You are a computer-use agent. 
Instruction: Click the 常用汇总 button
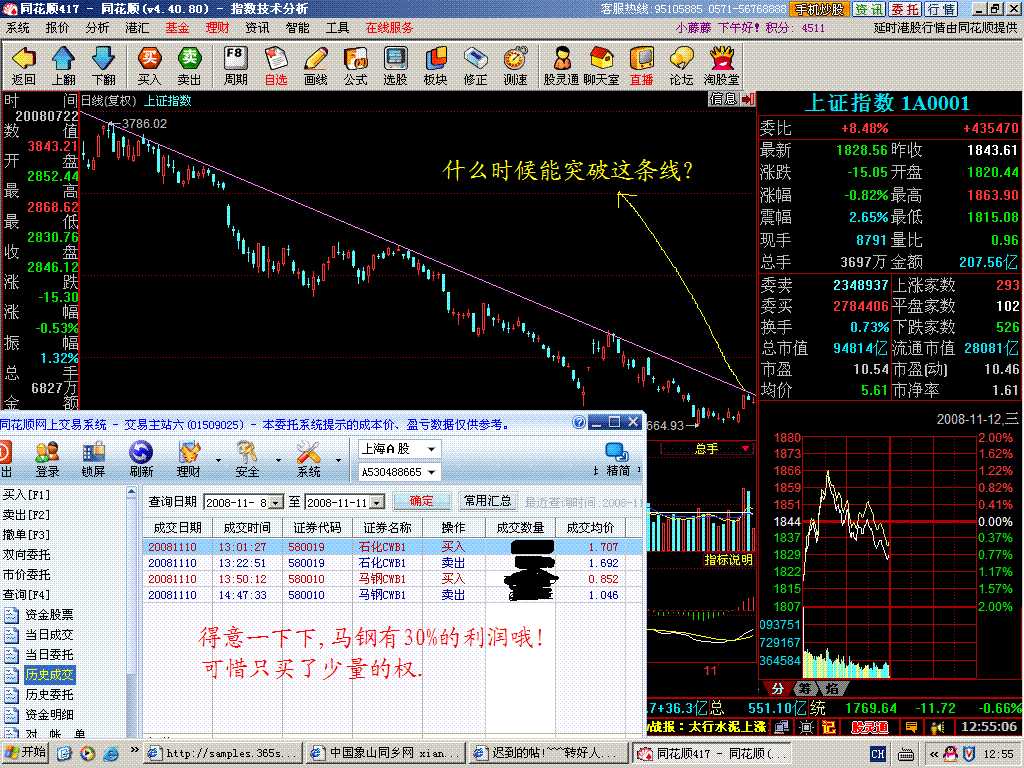click(x=487, y=501)
